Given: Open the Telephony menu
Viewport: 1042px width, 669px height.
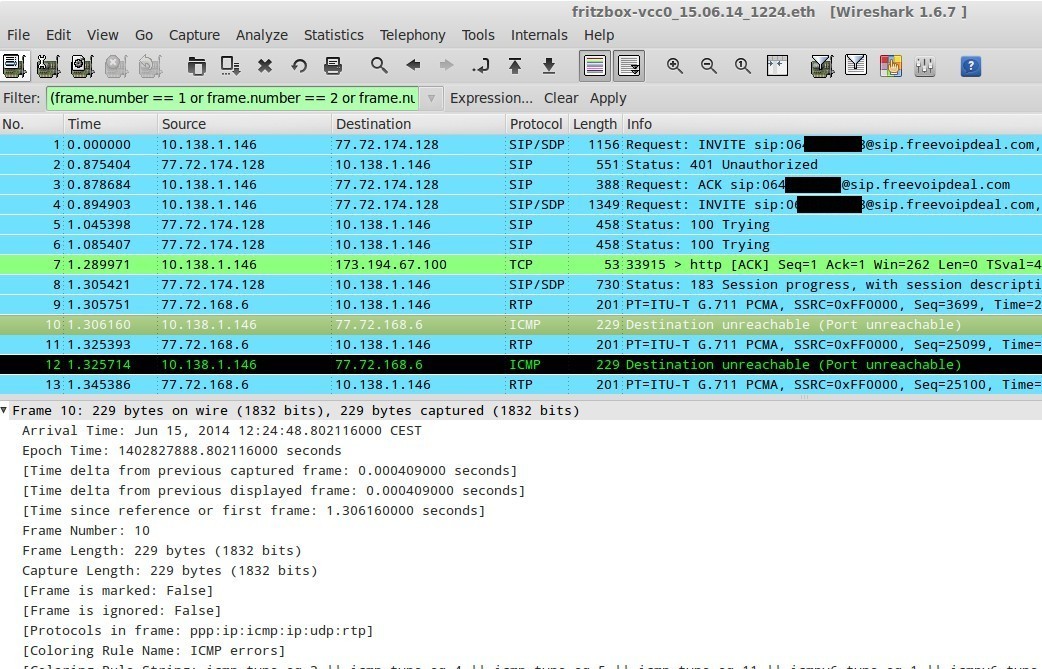Looking at the screenshot, I should [x=412, y=35].
